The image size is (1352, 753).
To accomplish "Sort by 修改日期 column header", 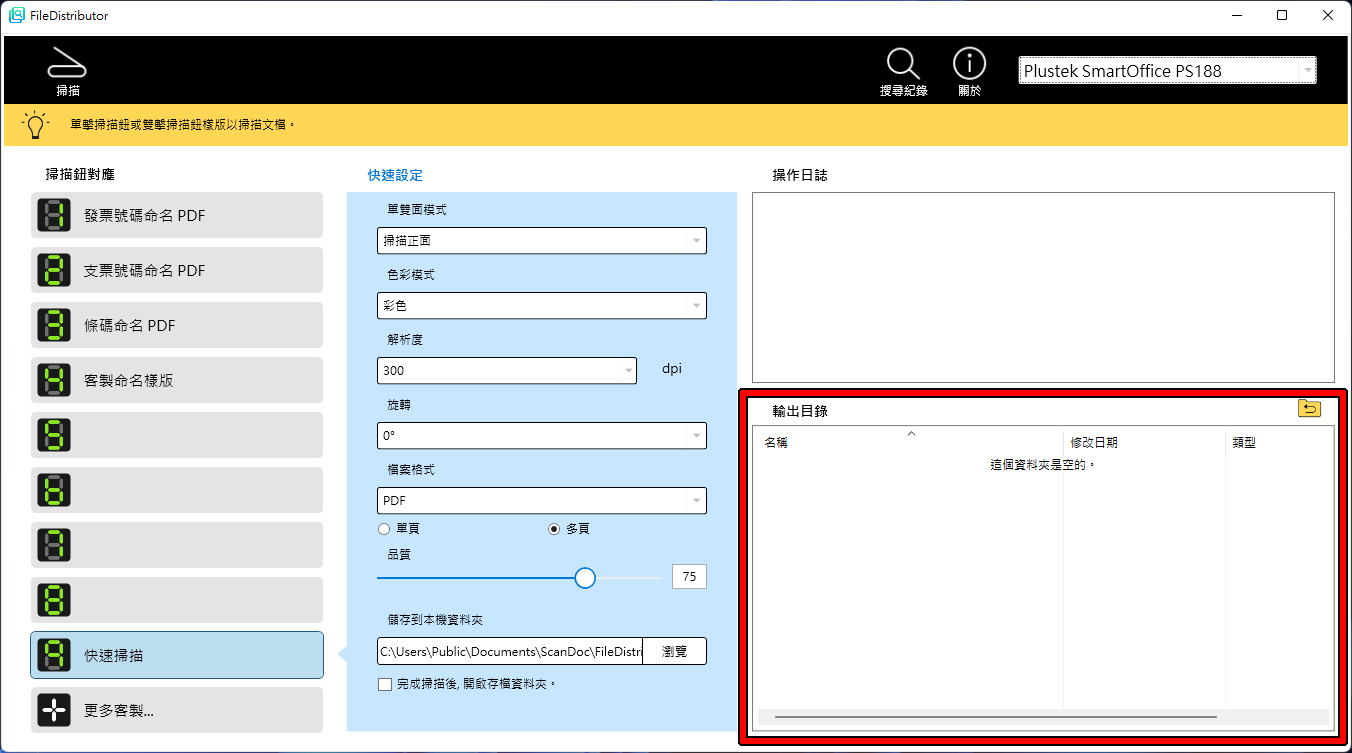I will click(1145, 442).
